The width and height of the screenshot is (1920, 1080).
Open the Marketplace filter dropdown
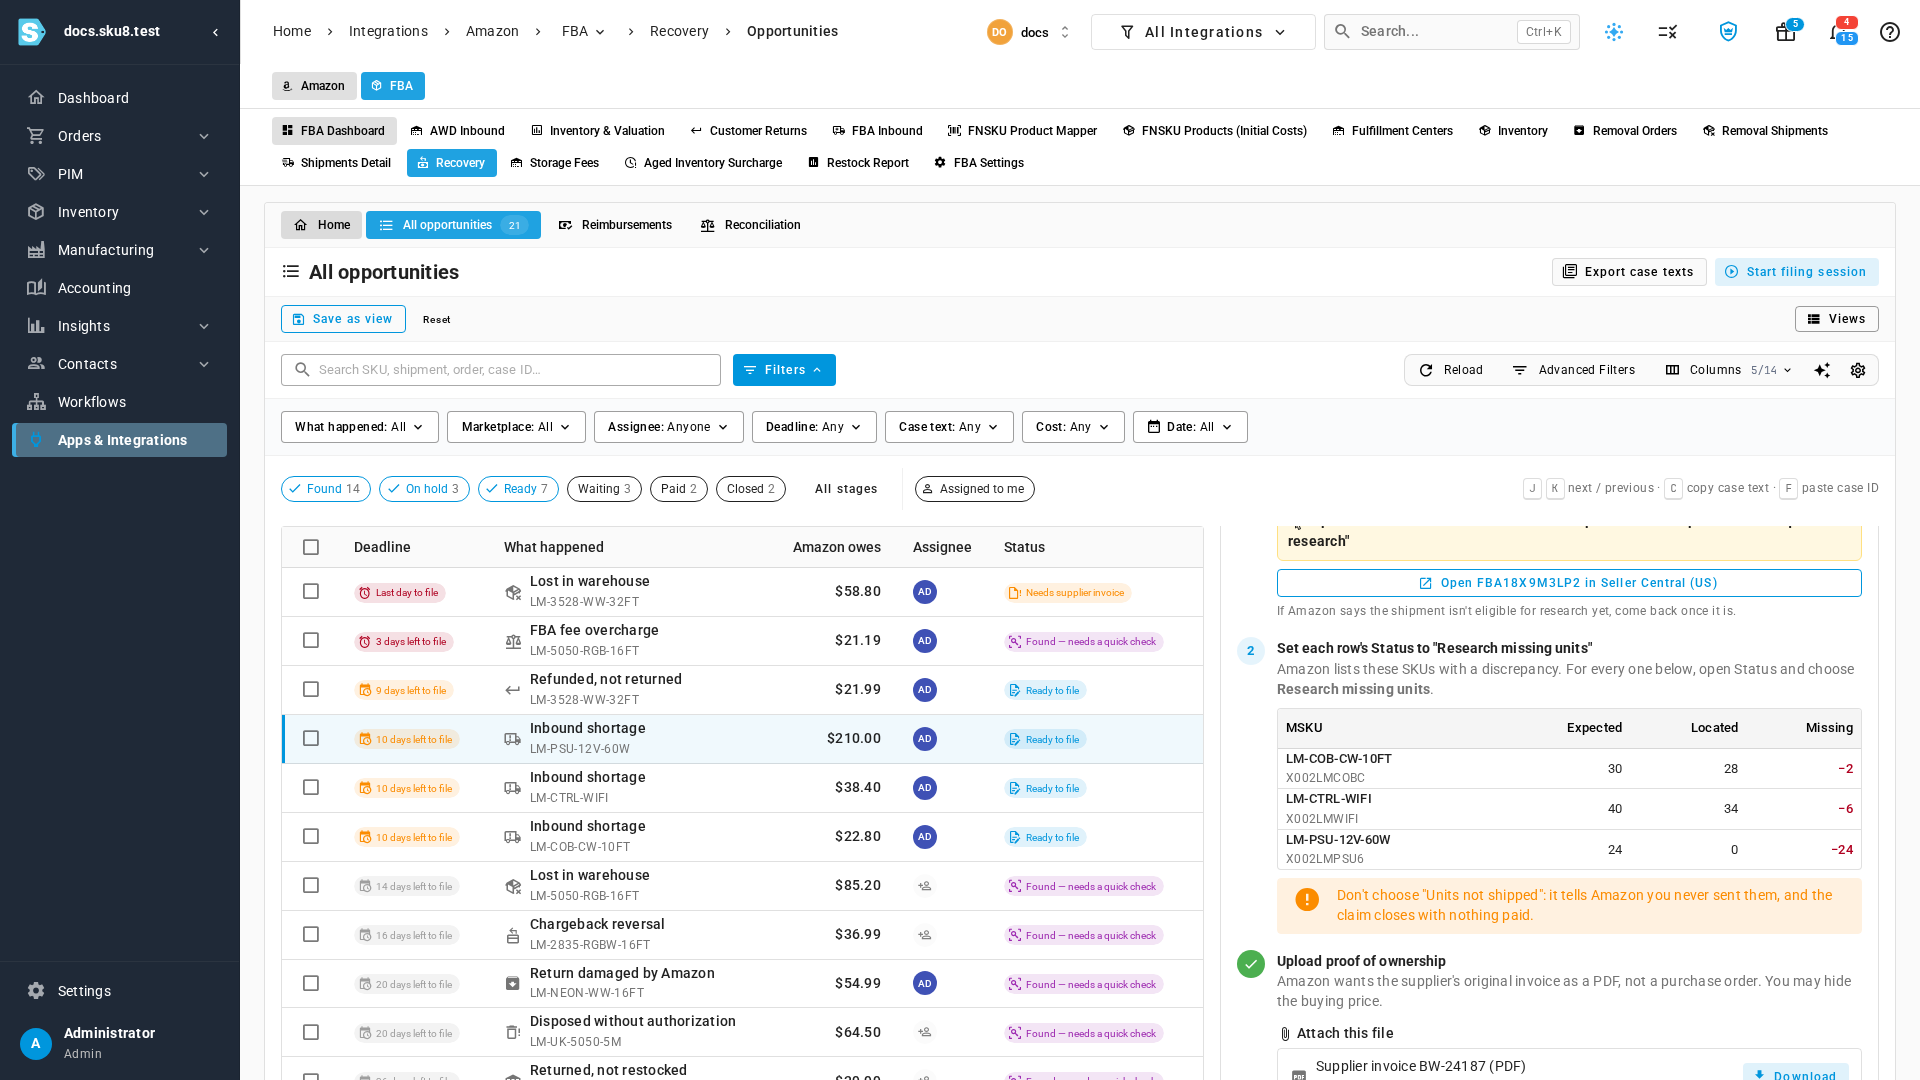[x=516, y=427]
